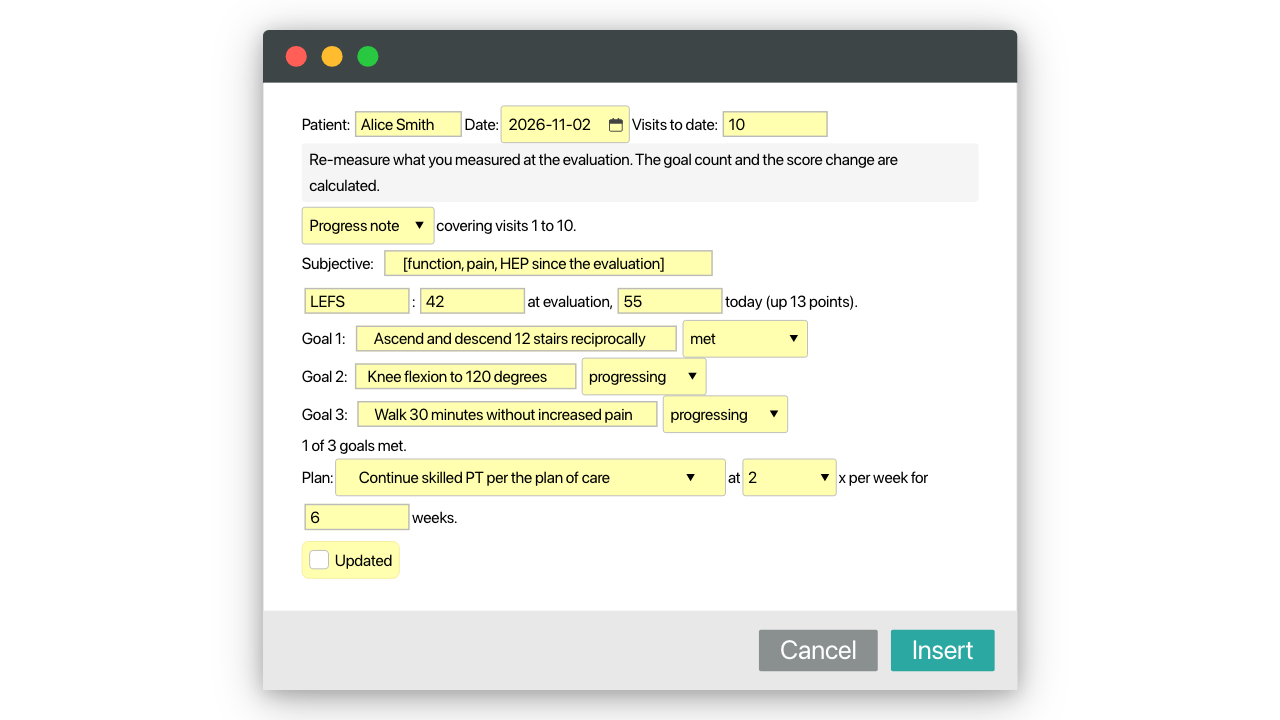Click the evaluation score field showing 42
1280x720 pixels.
[473, 302]
